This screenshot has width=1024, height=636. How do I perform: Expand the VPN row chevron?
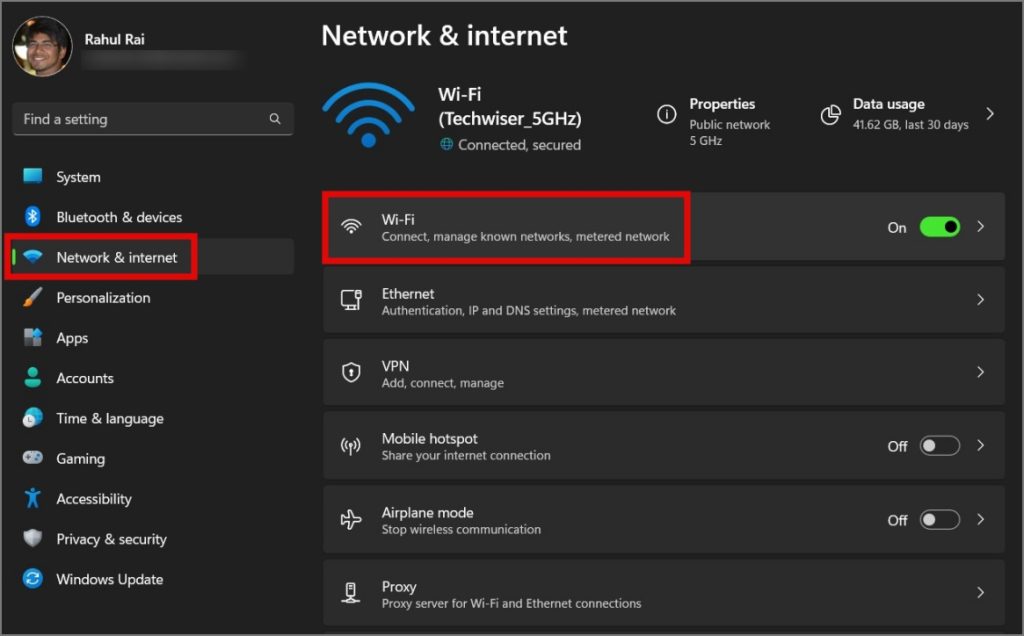point(980,373)
